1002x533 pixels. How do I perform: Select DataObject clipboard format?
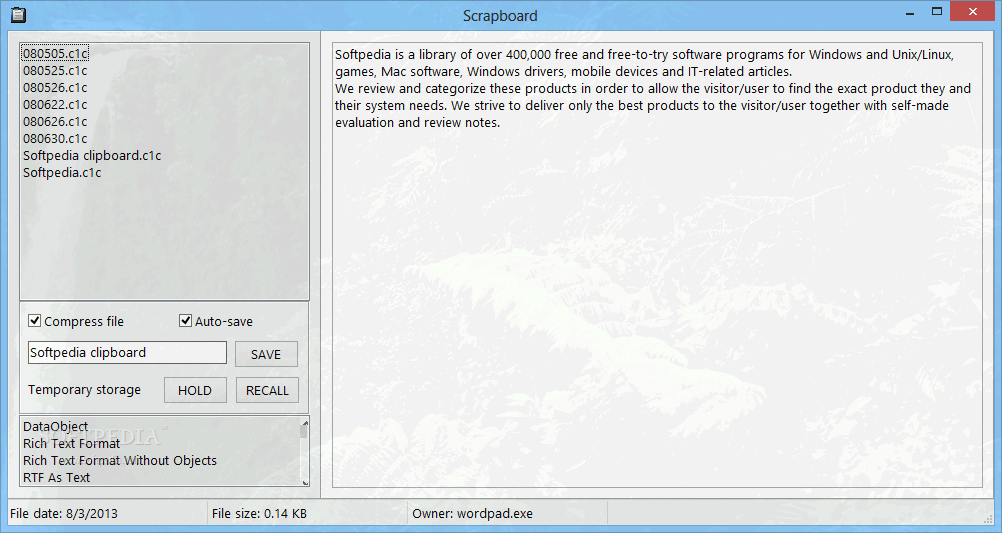tap(56, 426)
